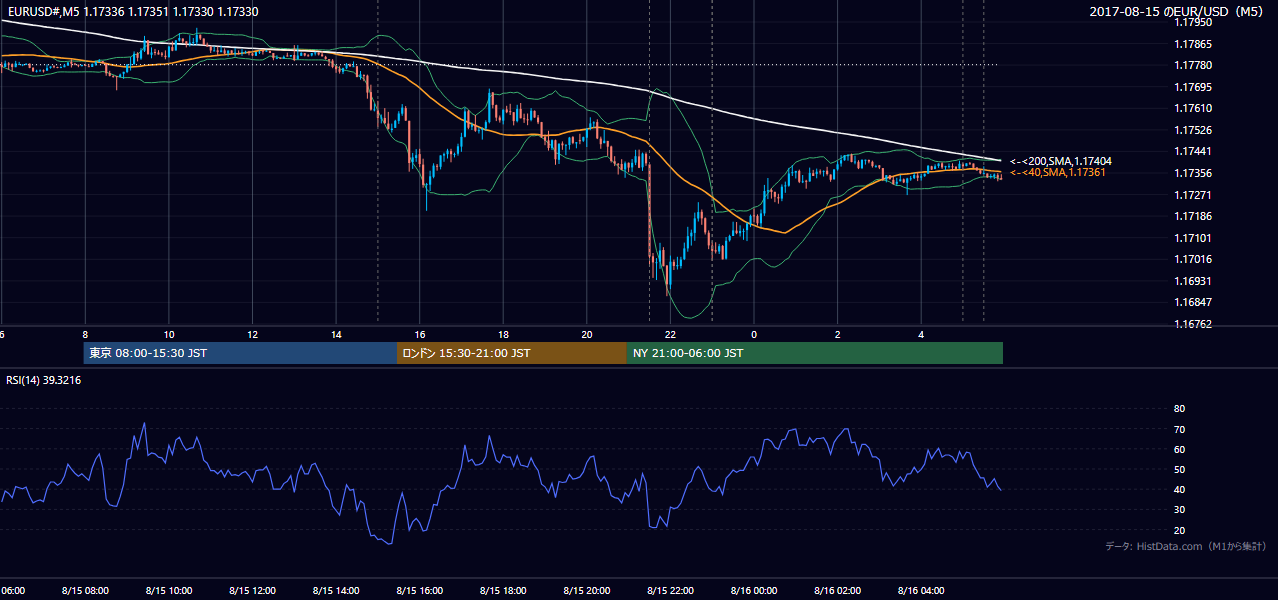Image resolution: width=1278 pixels, height=600 pixels.
Task: Click hour tick 16 on price chart axis
Action: (x=420, y=335)
